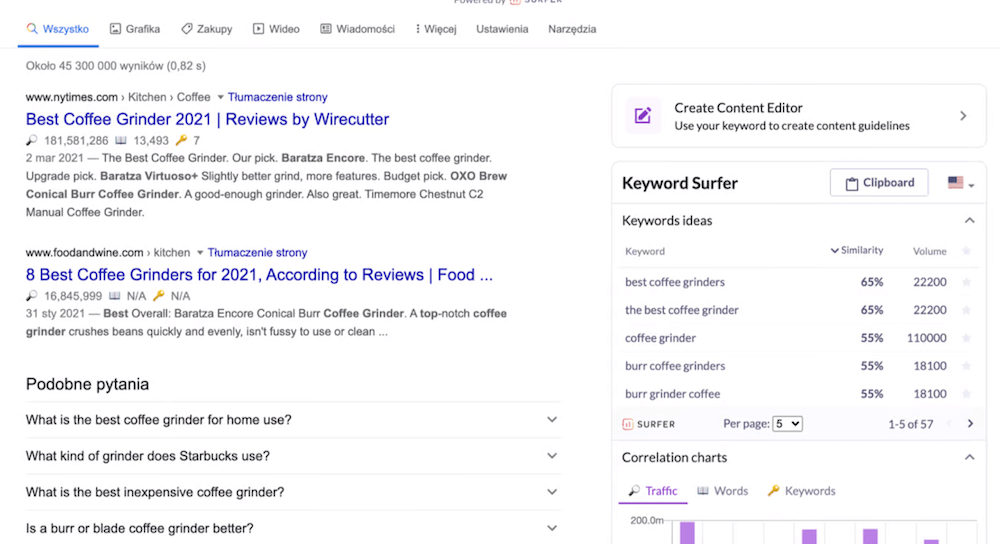Open the US flag country selector

pos(960,183)
